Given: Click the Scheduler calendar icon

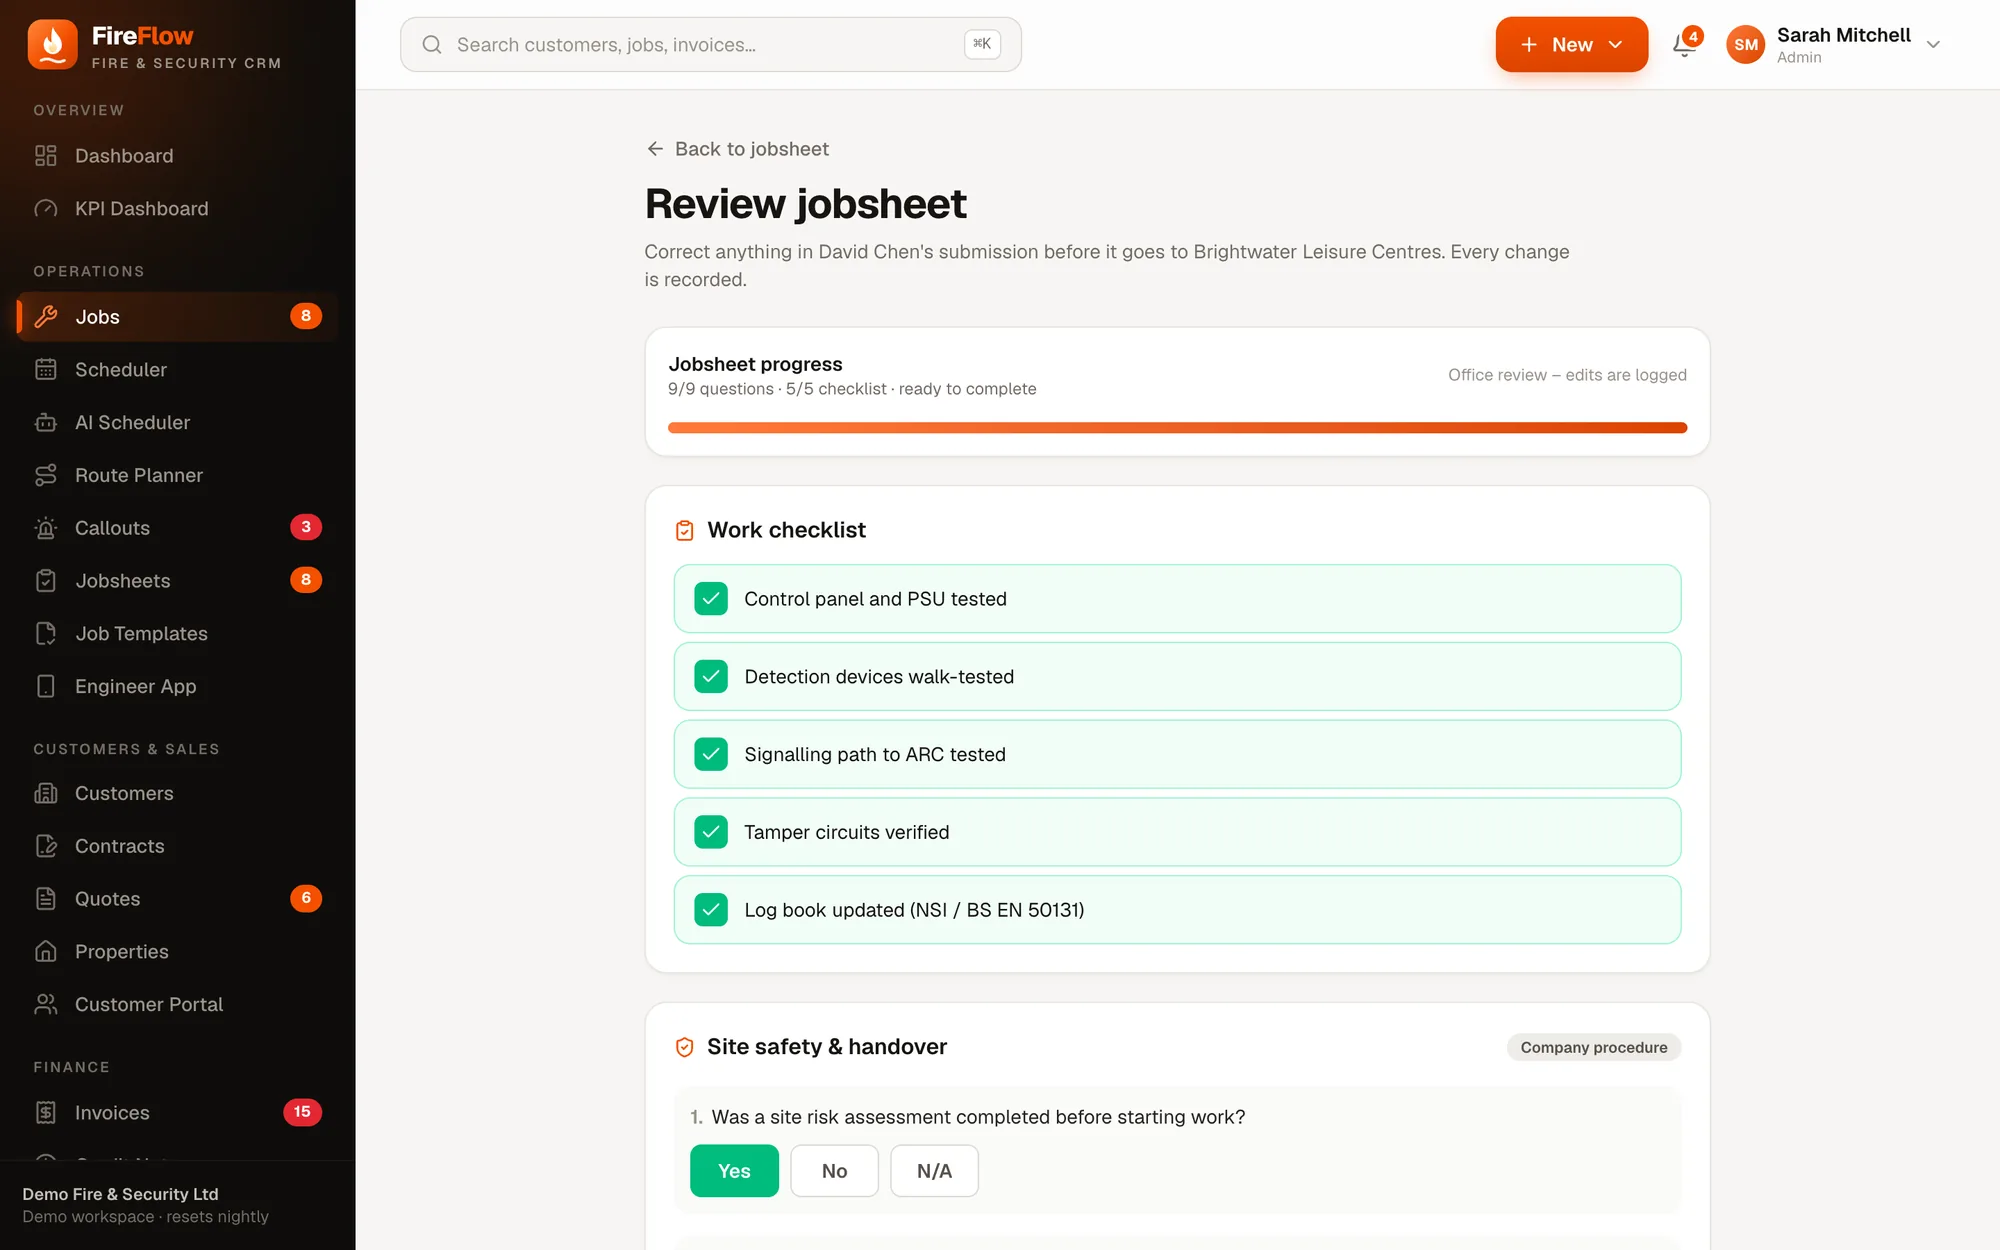Looking at the screenshot, I should pyautogui.click(x=46, y=370).
